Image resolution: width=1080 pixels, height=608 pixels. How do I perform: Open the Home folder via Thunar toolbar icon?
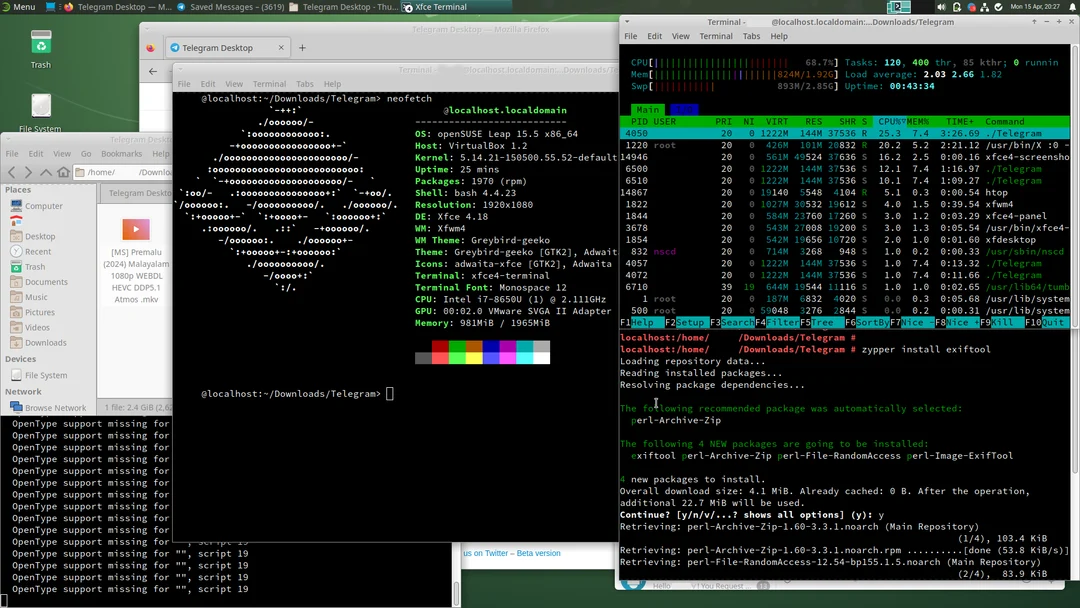point(62,173)
